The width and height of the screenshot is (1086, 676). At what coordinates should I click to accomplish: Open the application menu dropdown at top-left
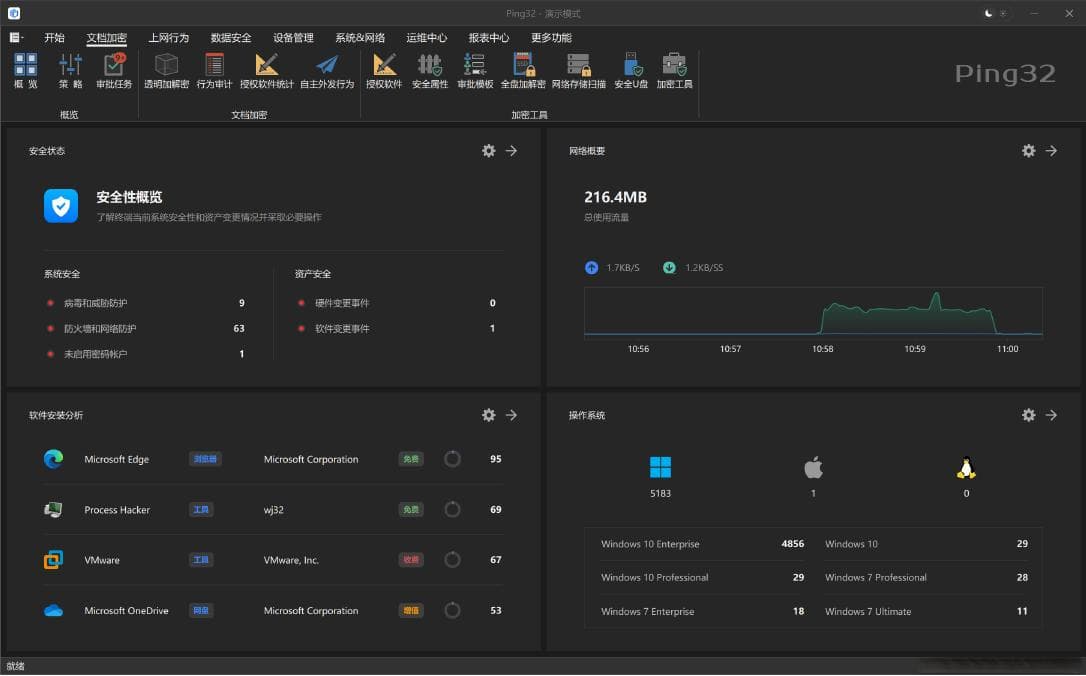(16, 37)
